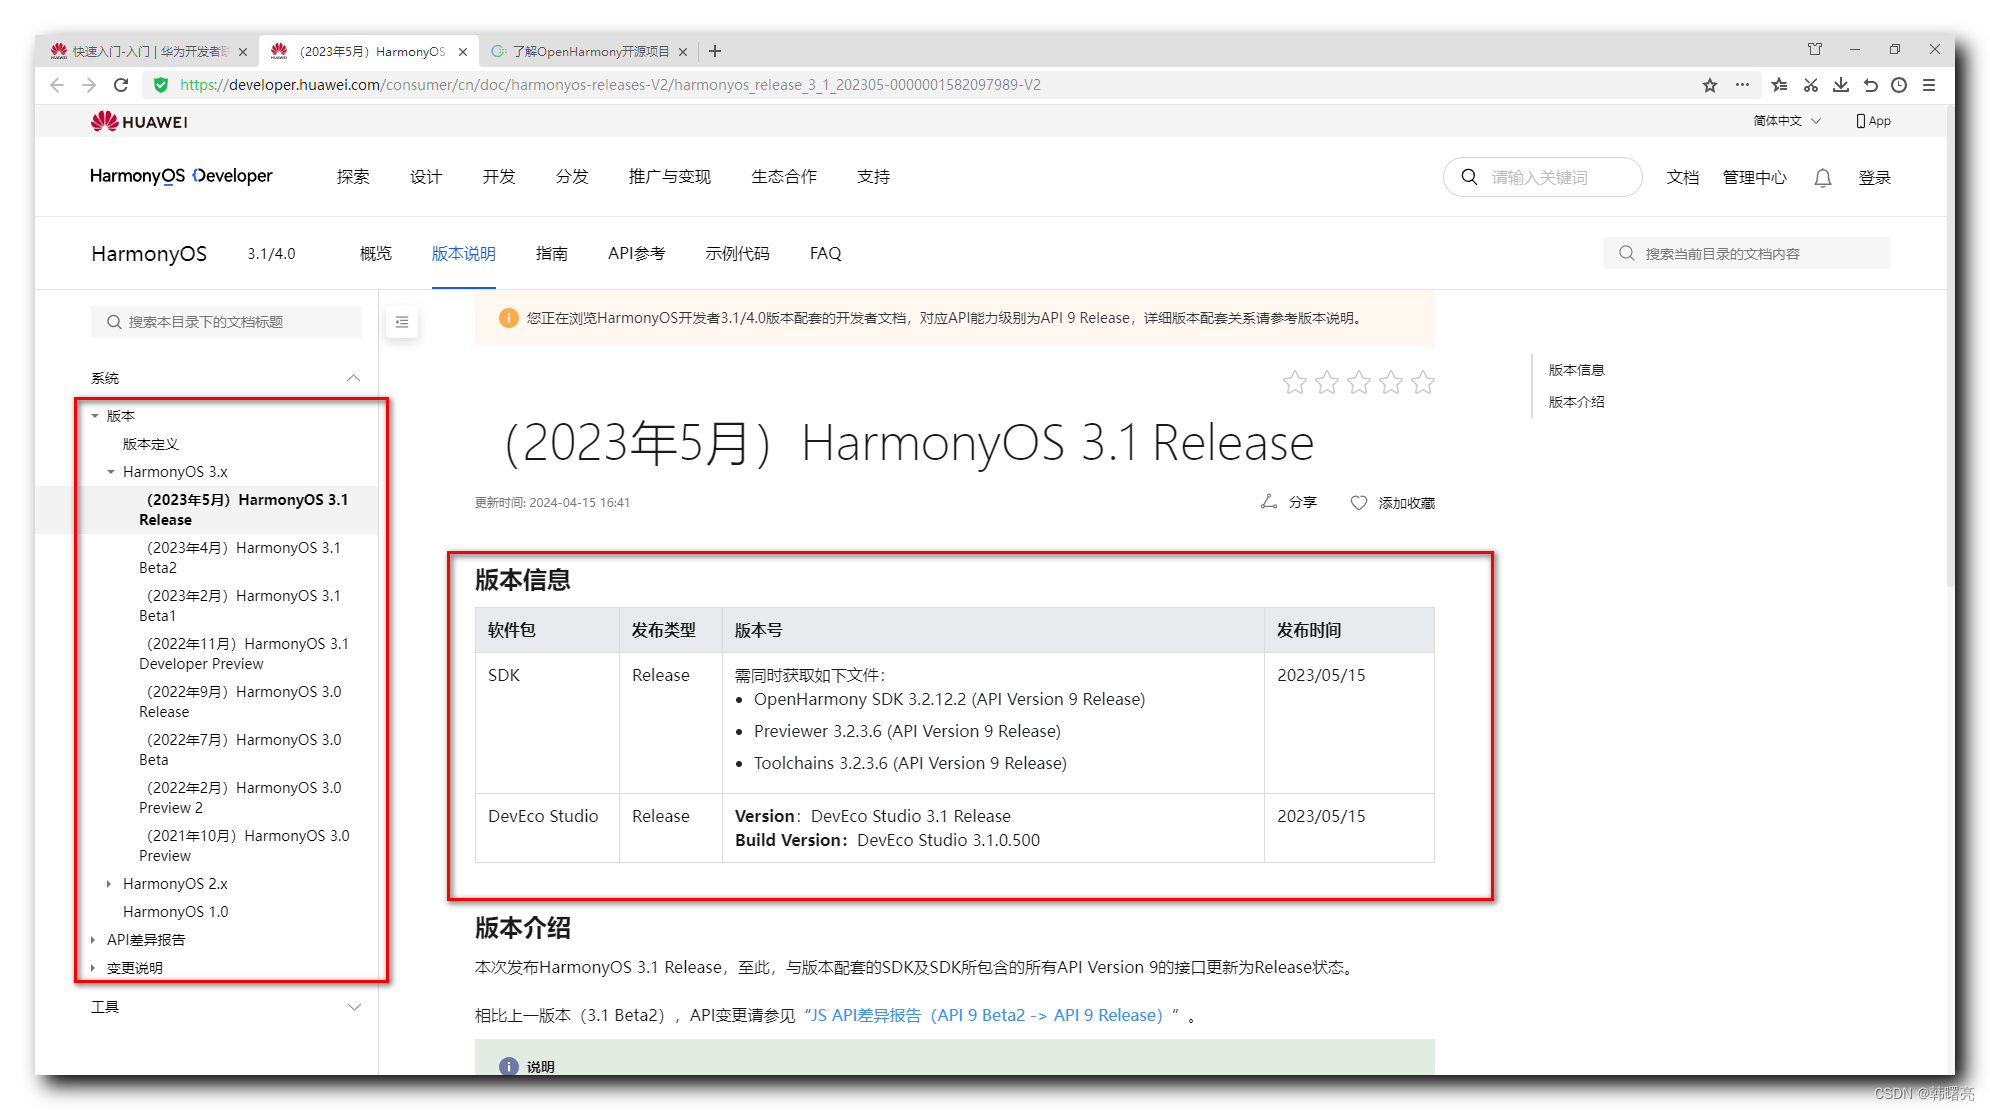Image resolution: width=1990 pixels, height=1110 pixels.
Task: Rate with the fifth star
Action: coord(1423,382)
